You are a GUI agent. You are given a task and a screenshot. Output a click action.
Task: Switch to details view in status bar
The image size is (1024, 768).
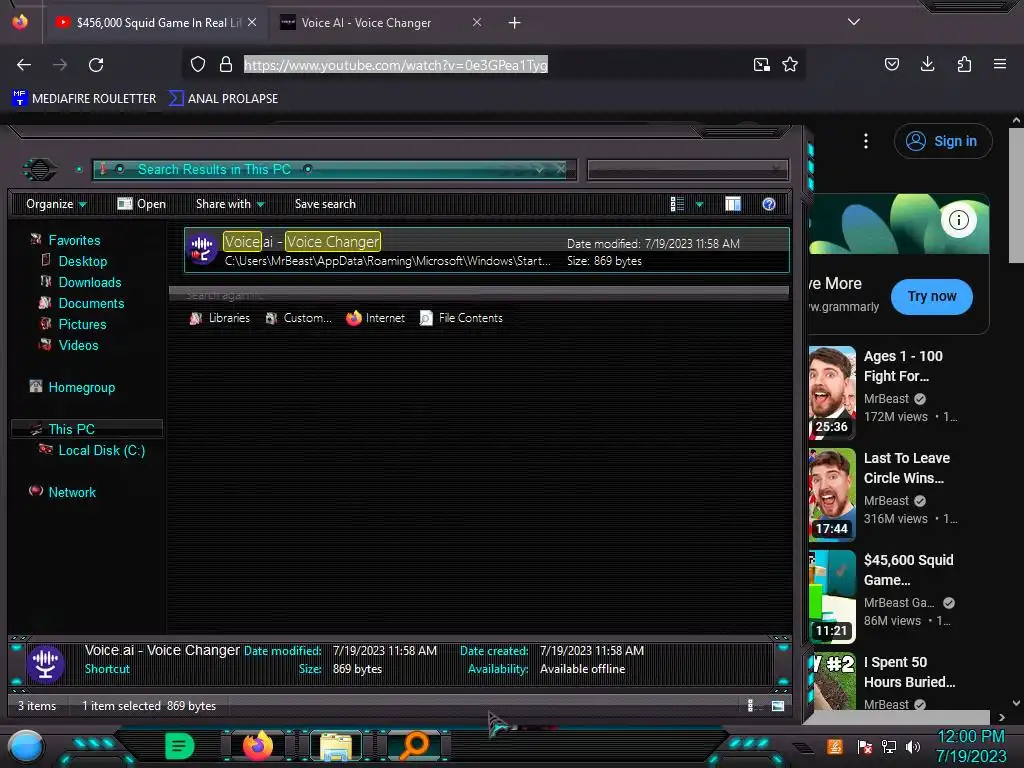click(x=750, y=705)
